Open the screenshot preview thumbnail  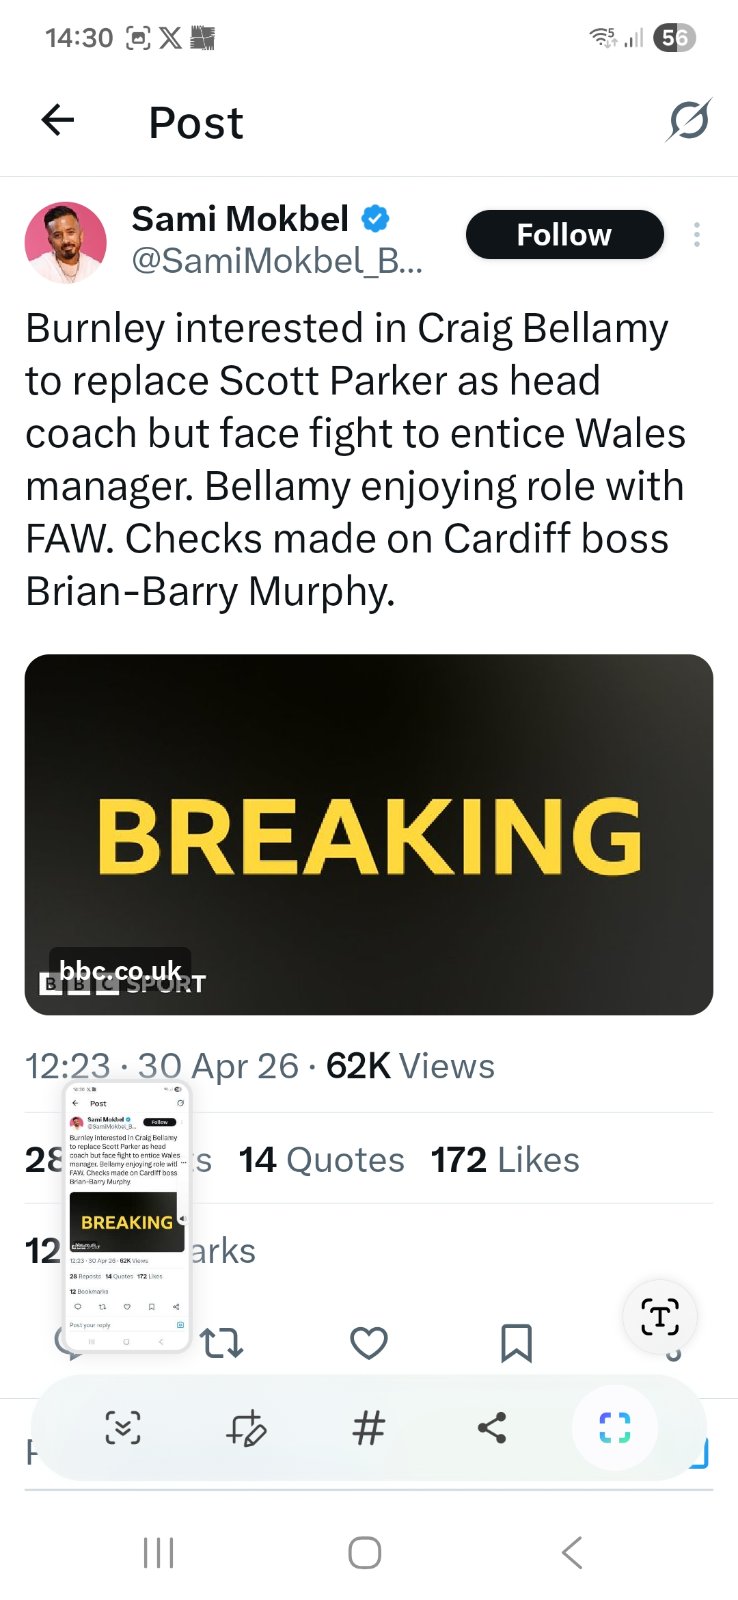[126, 1216]
